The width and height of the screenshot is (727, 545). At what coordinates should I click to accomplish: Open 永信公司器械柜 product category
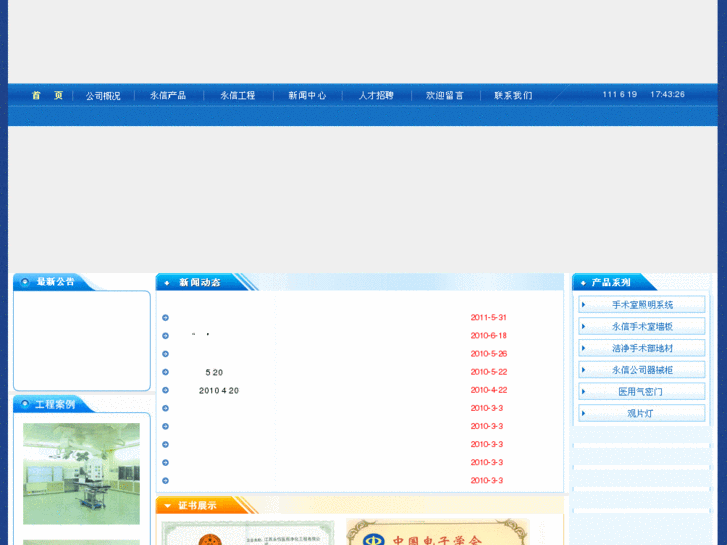click(642, 370)
